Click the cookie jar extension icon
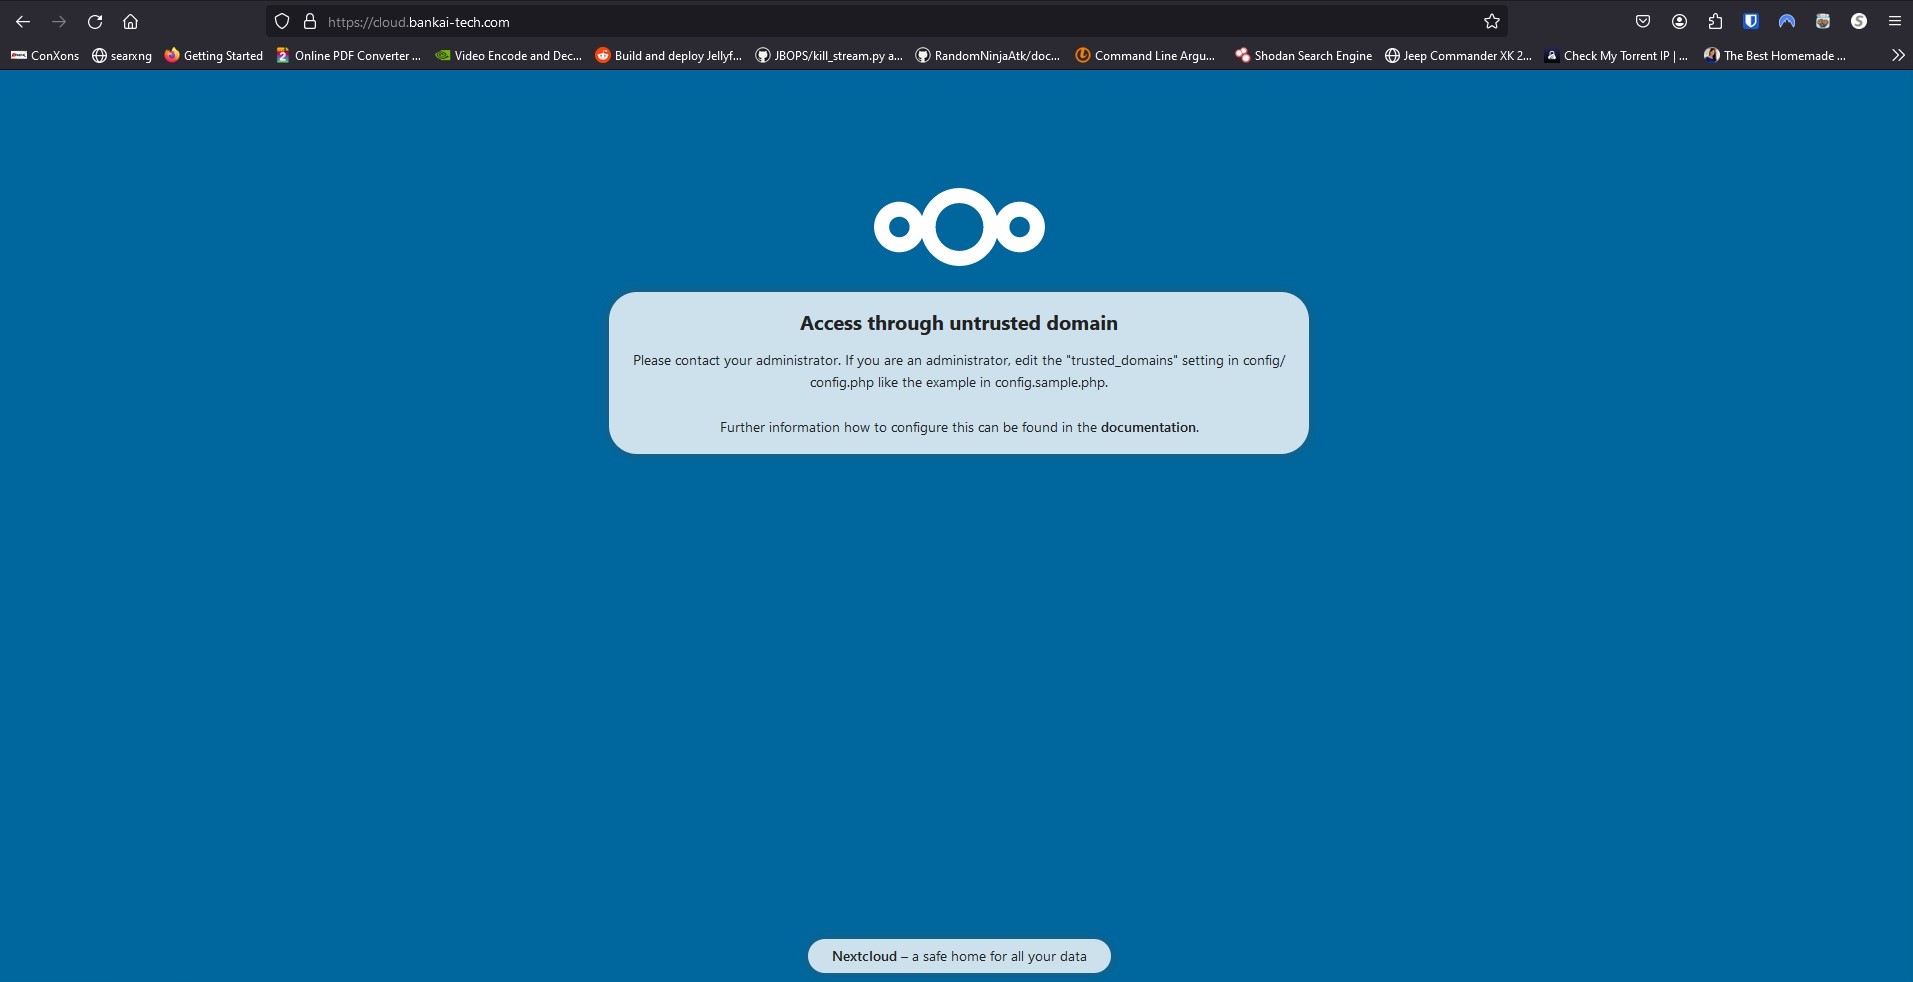1913x982 pixels. pos(1823,21)
